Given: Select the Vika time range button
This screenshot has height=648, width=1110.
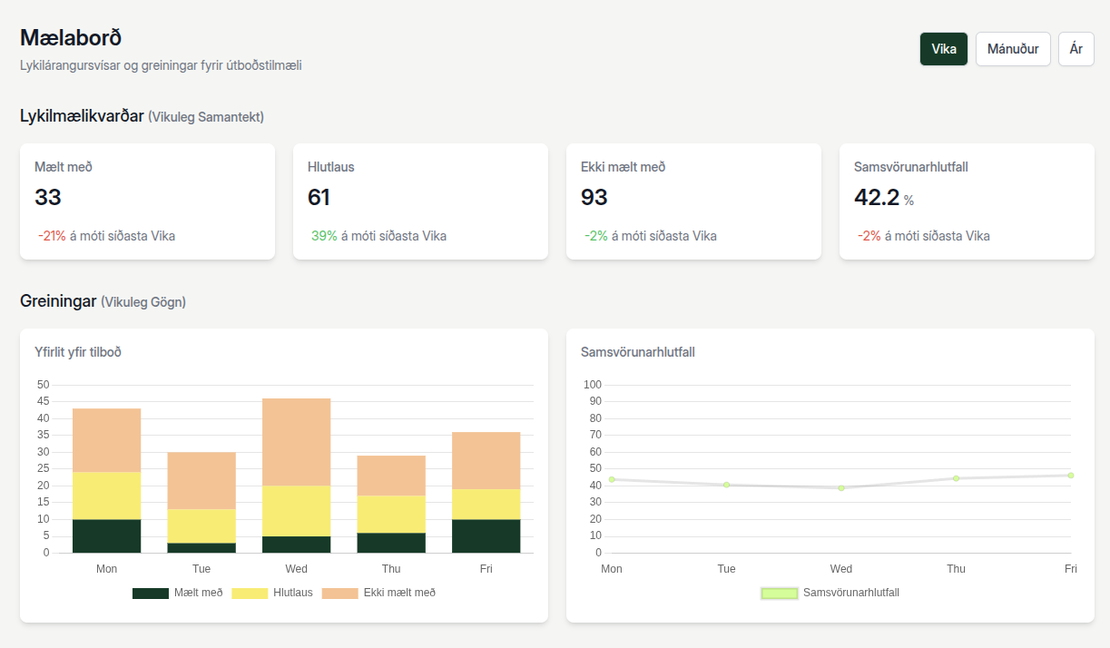Looking at the screenshot, I should [943, 49].
